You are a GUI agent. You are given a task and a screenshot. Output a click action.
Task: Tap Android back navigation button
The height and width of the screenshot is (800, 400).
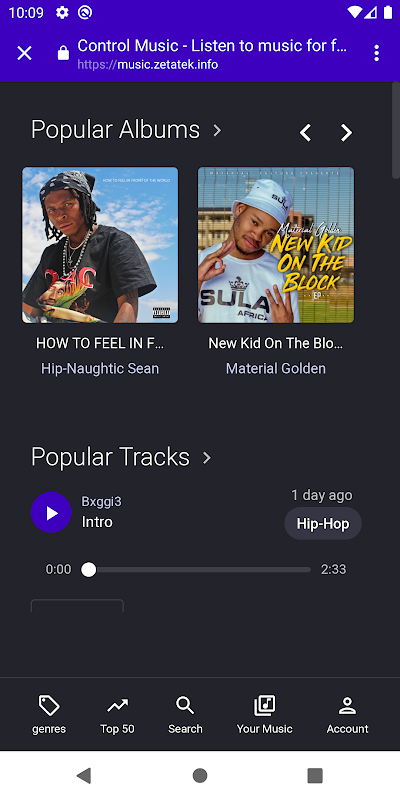(84, 776)
